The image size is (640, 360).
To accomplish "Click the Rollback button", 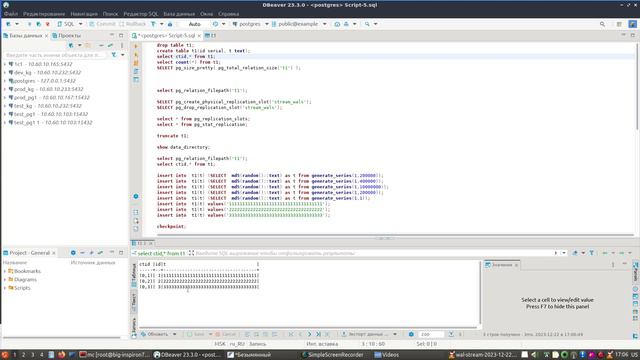I will point(132,24).
